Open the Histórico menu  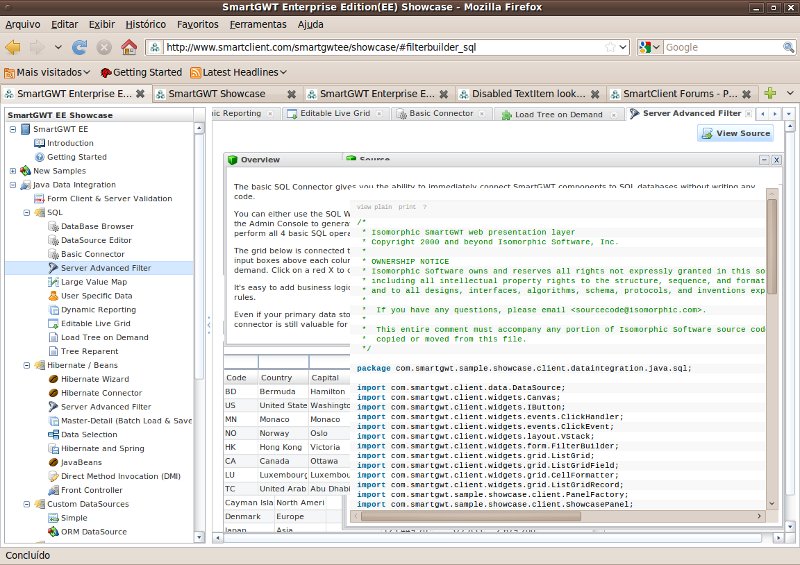pyautogui.click(x=146, y=23)
